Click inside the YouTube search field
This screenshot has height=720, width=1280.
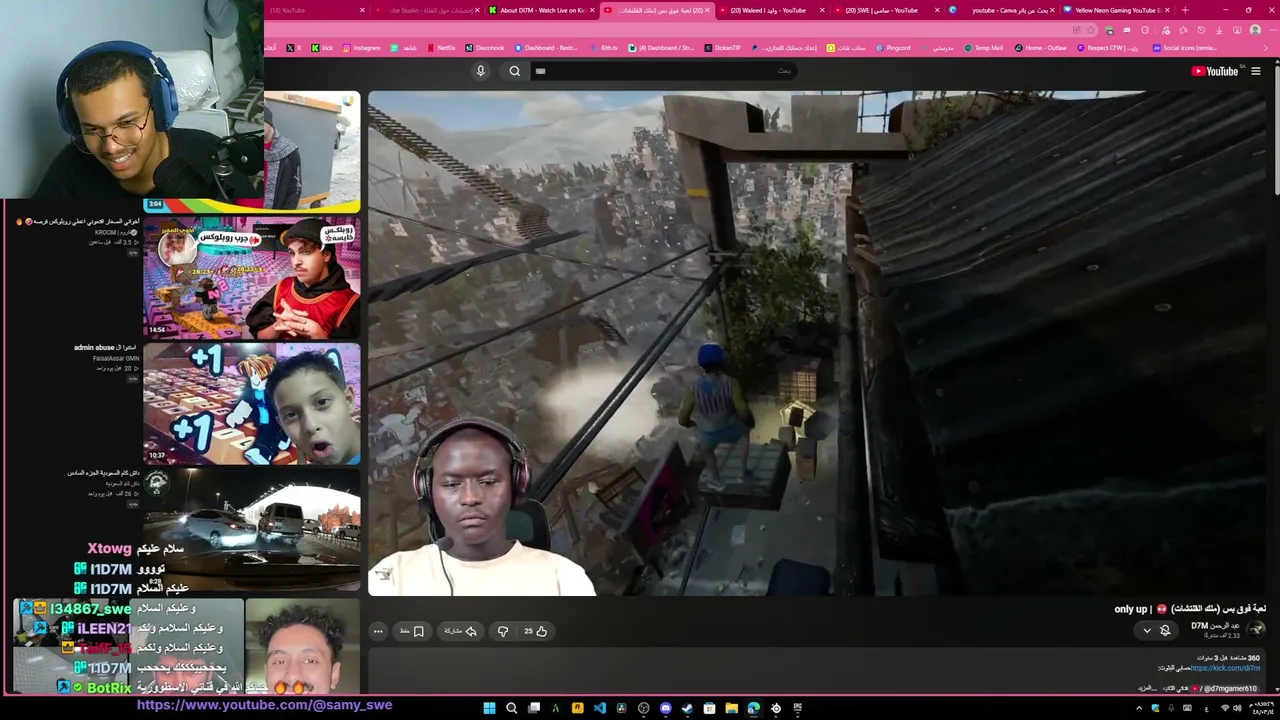tap(662, 71)
